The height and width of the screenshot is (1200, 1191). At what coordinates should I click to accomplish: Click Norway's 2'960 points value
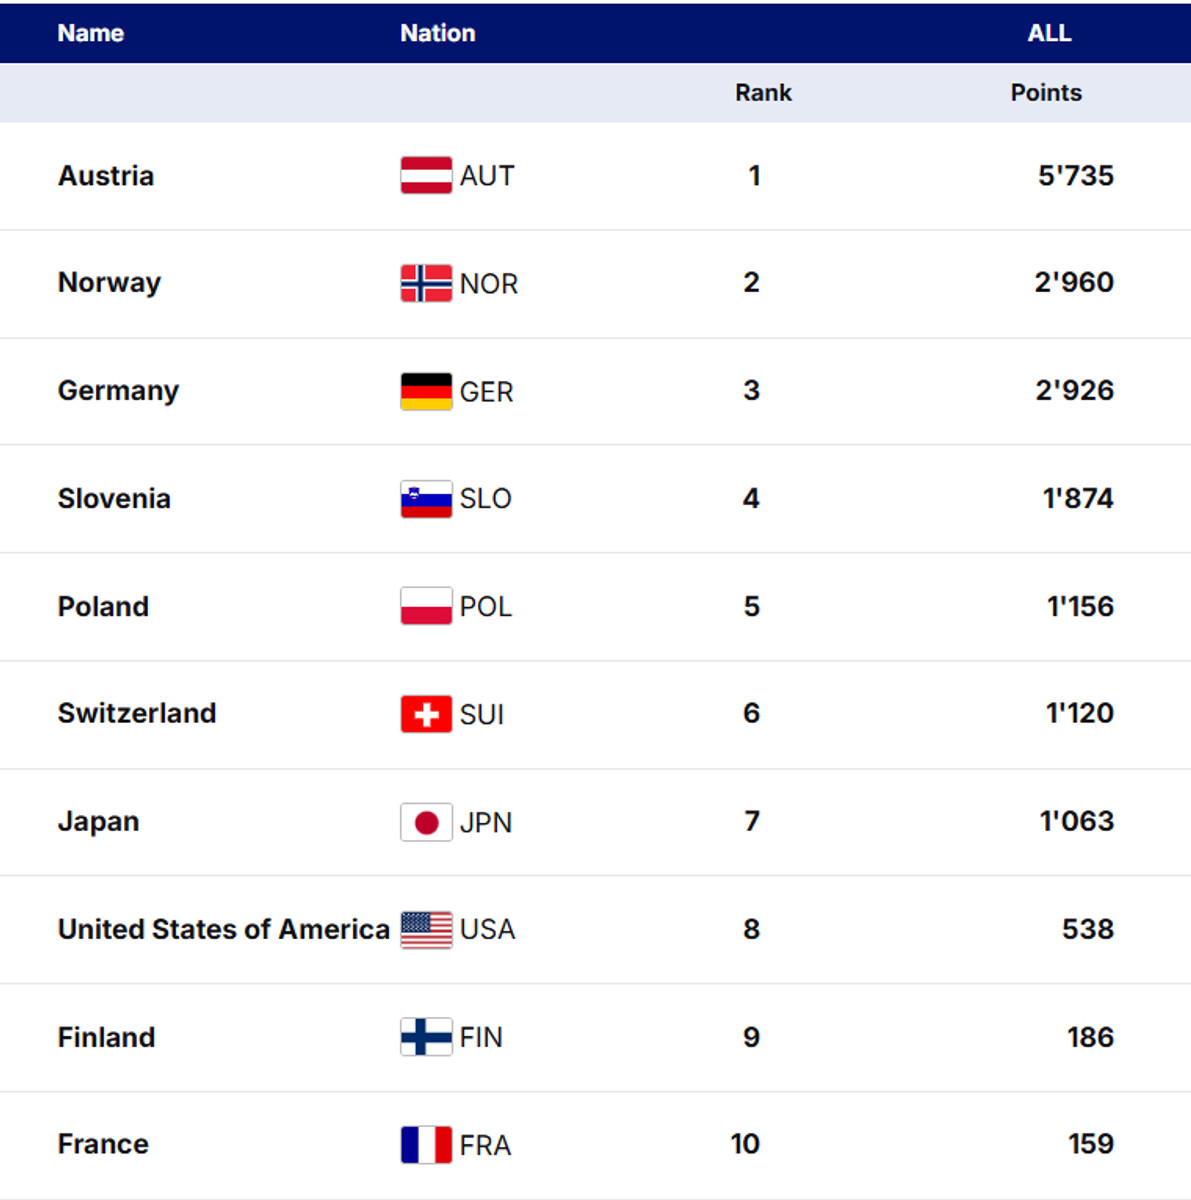click(1074, 282)
